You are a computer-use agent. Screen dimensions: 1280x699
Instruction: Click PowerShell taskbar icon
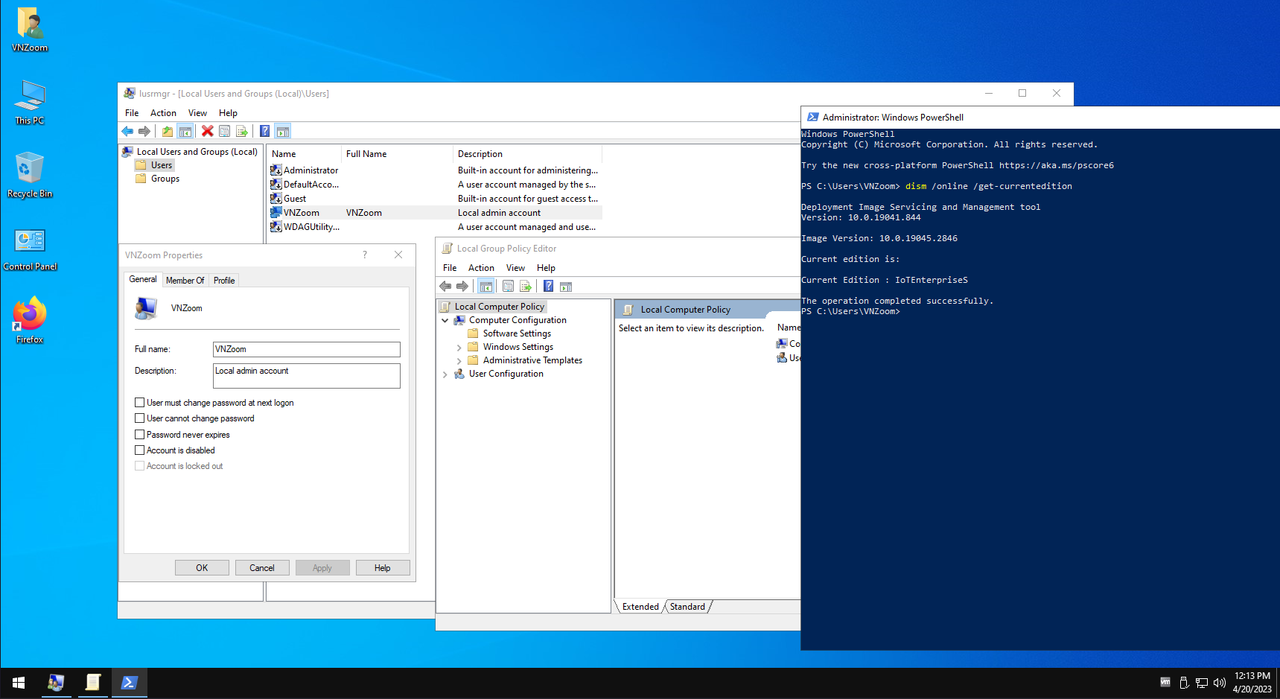[129, 683]
